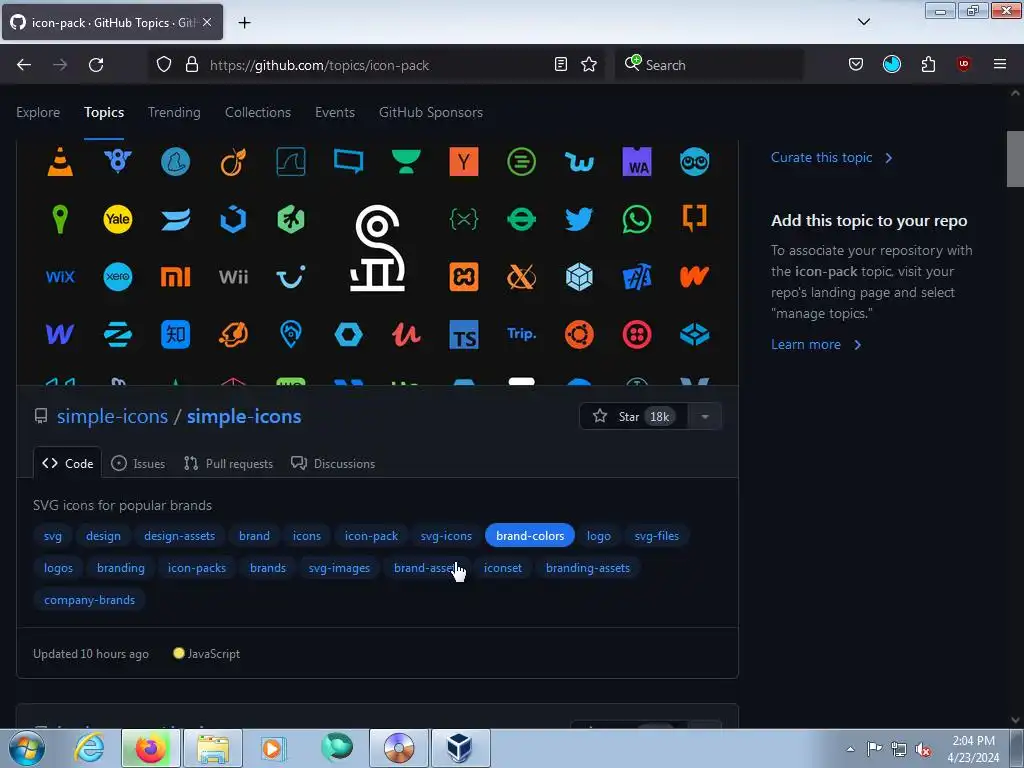Show hidden system tray icons arrow
The image size is (1024, 768).
click(850, 749)
